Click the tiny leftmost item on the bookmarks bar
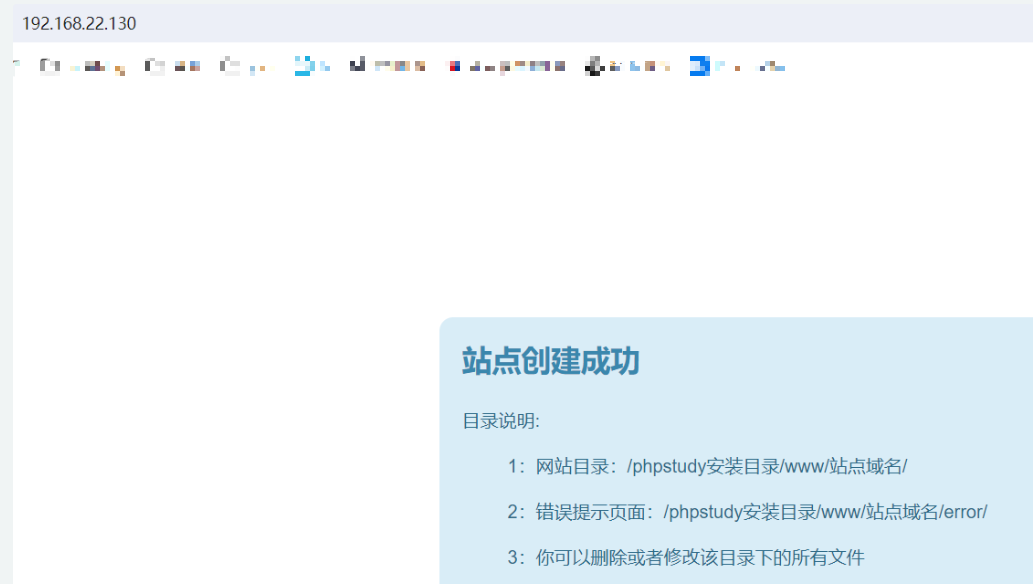Image resolution: width=1033 pixels, height=584 pixels. click(17, 67)
